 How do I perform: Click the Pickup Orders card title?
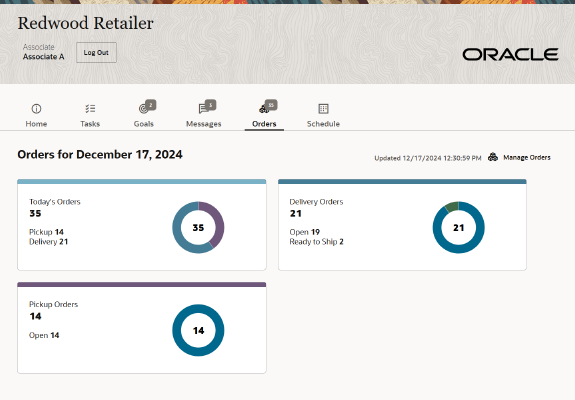[54, 304]
